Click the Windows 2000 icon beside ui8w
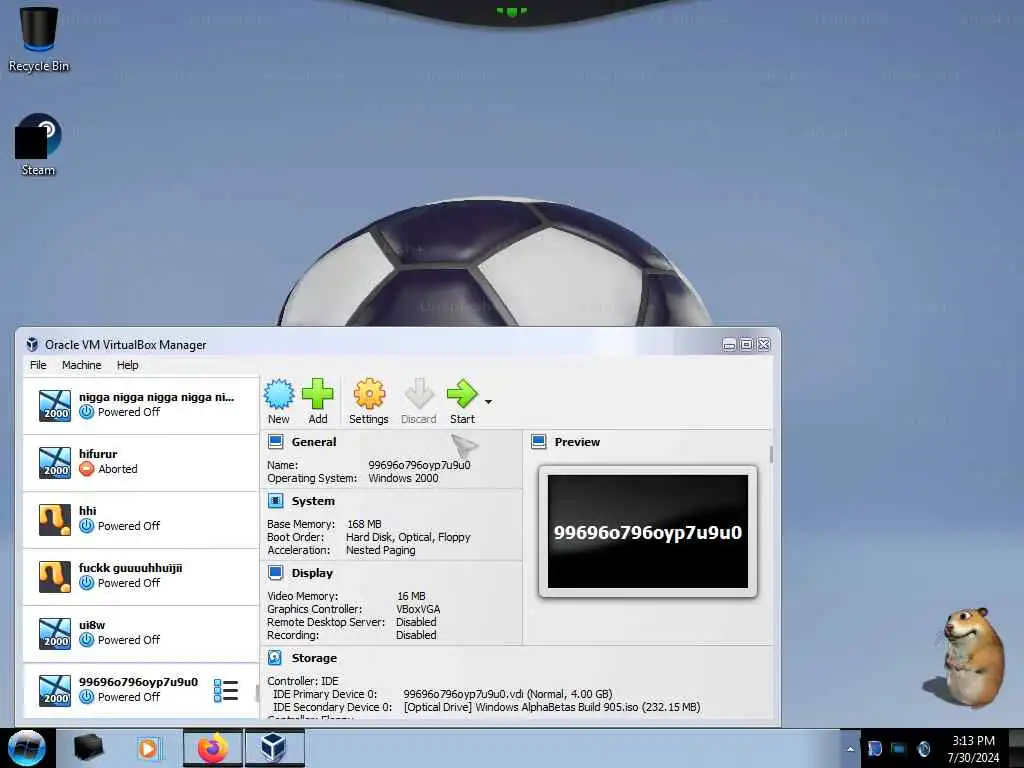 tap(55, 633)
